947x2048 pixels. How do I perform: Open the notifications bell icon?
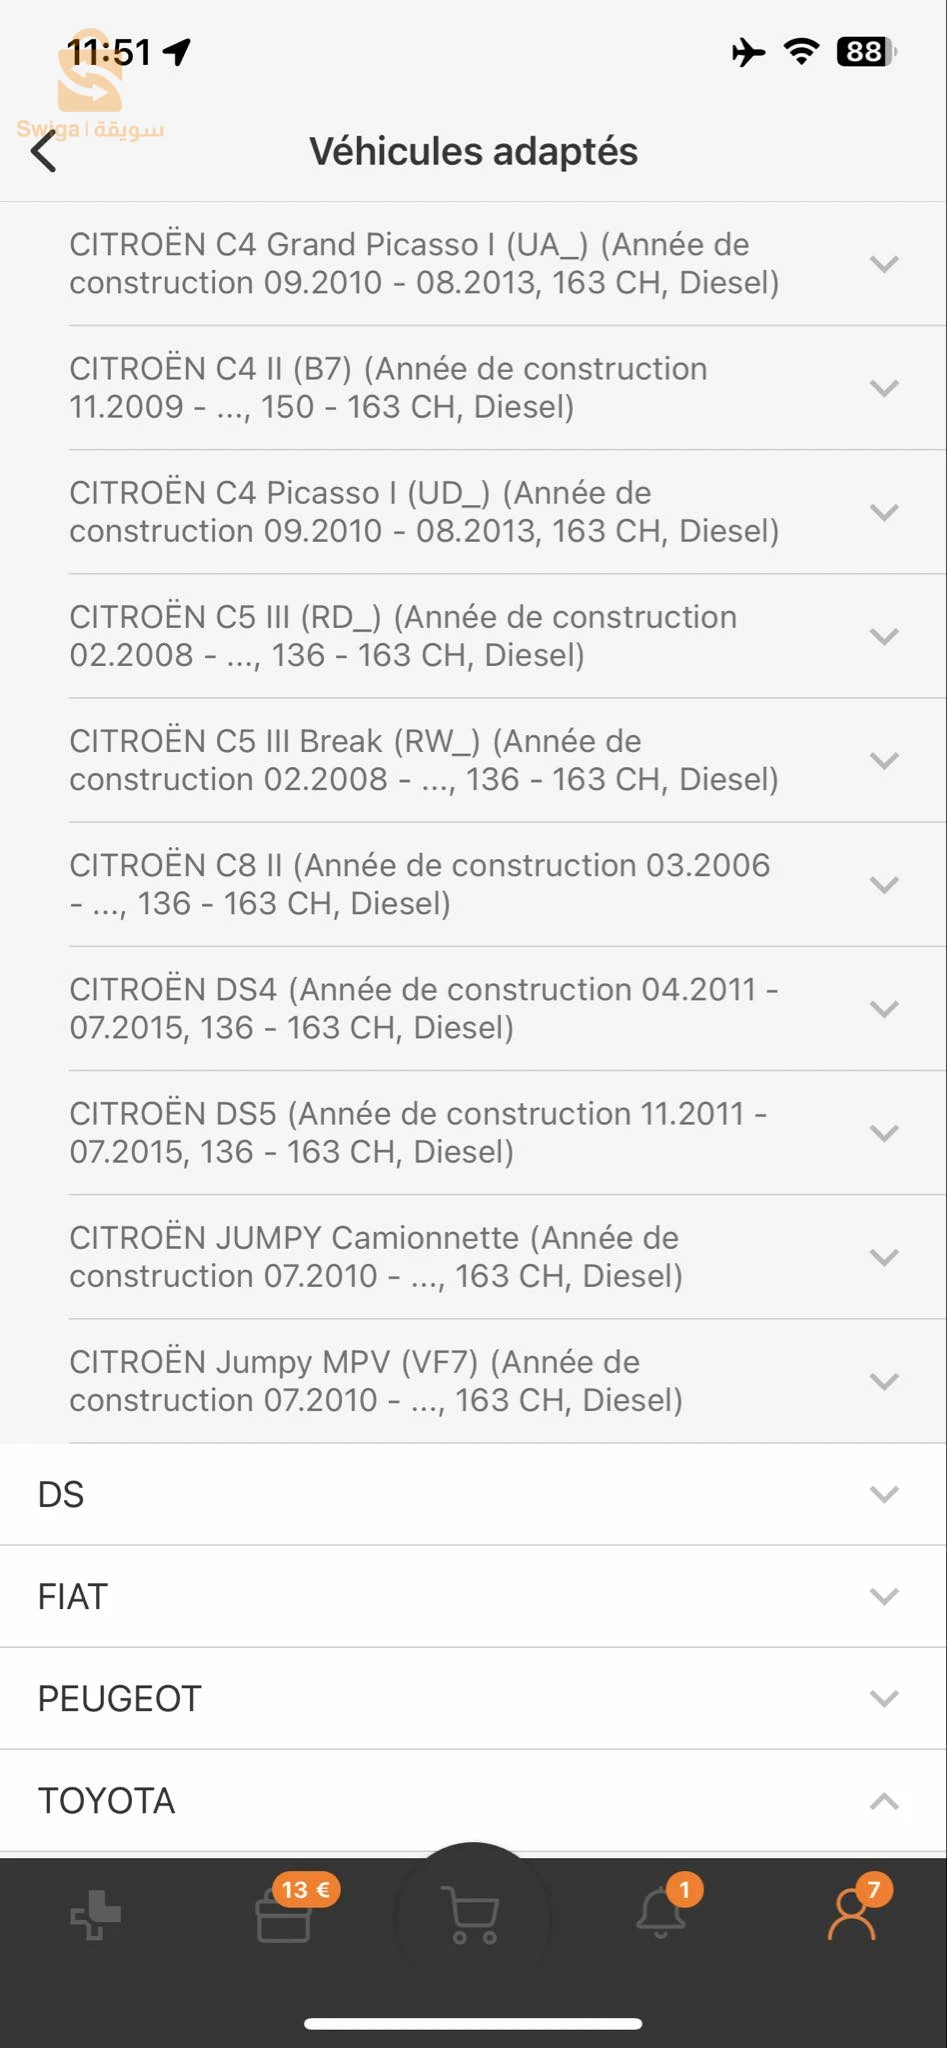[662, 1912]
